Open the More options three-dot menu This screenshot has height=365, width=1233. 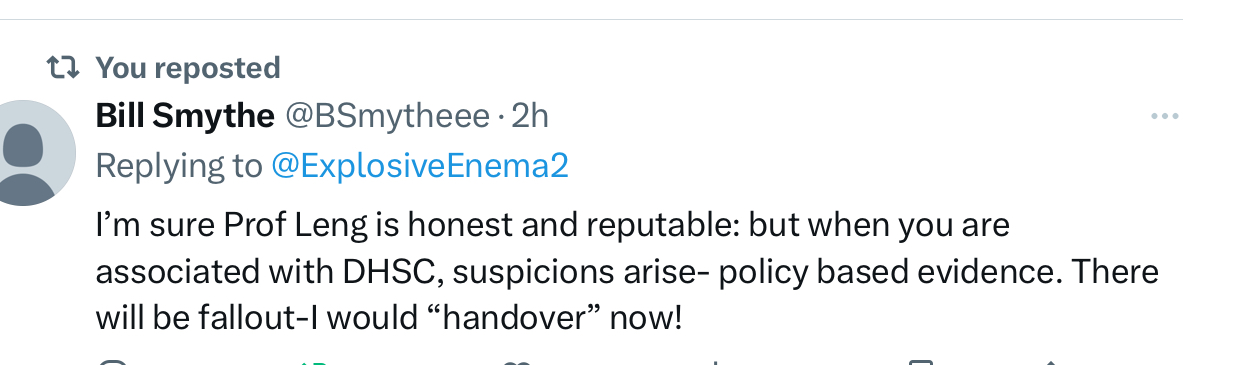(x=1165, y=117)
